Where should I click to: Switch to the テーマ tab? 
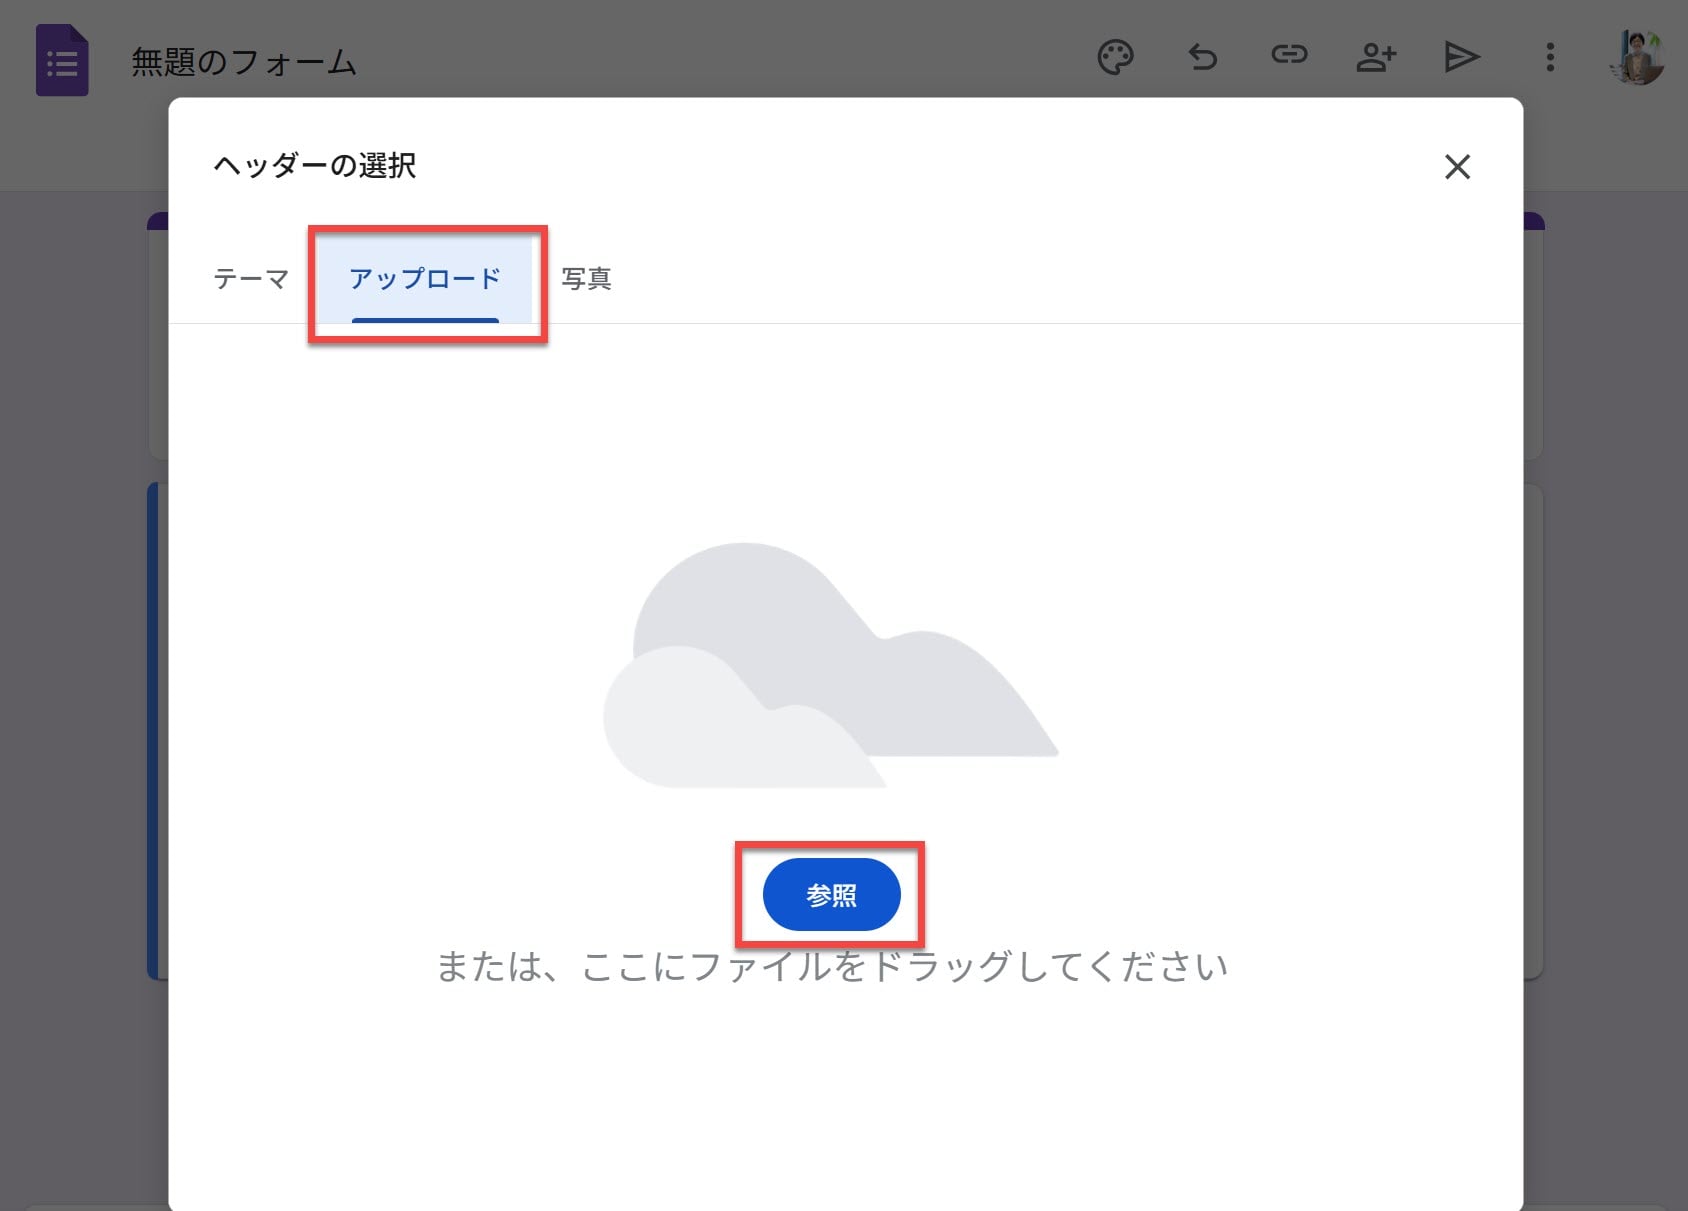pos(251,279)
